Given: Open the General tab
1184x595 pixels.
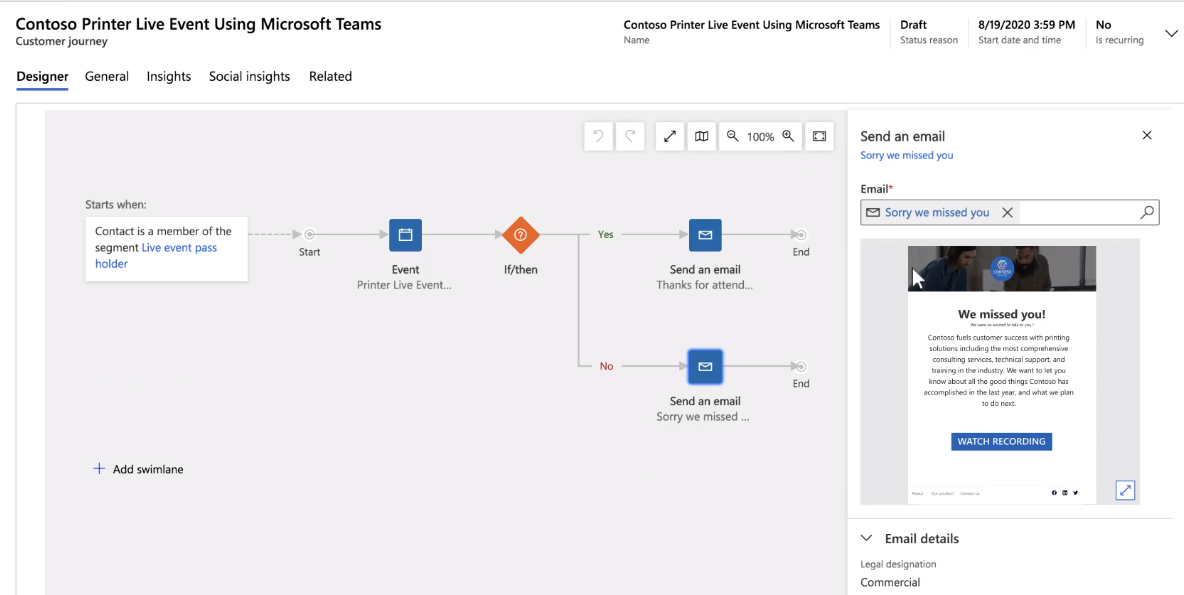Looking at the screenshot, I should [106, 76].
